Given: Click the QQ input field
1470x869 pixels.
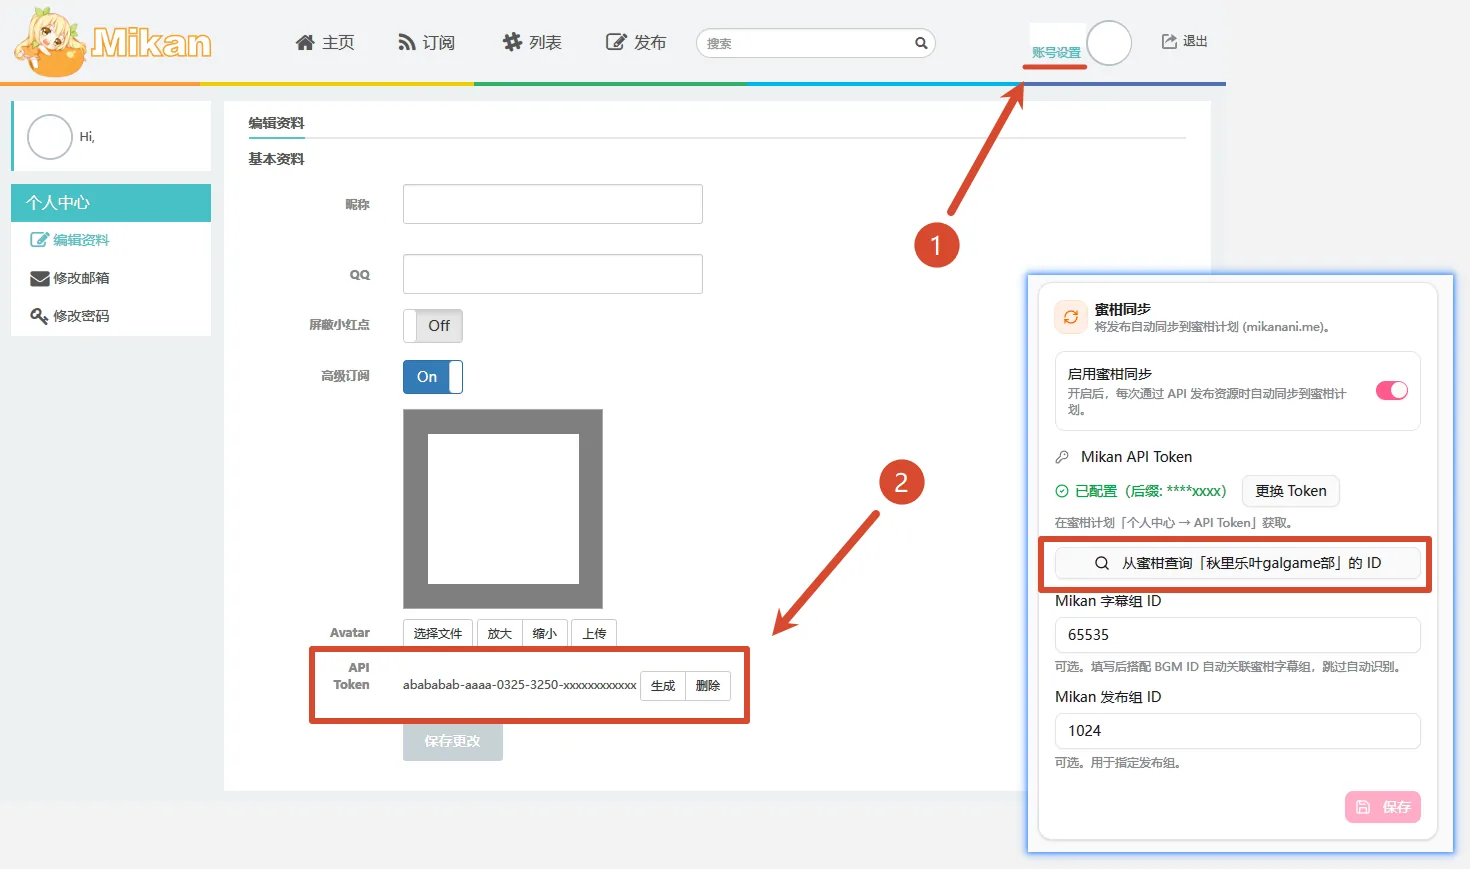Looking at the screenshot, I should [553, 274].
